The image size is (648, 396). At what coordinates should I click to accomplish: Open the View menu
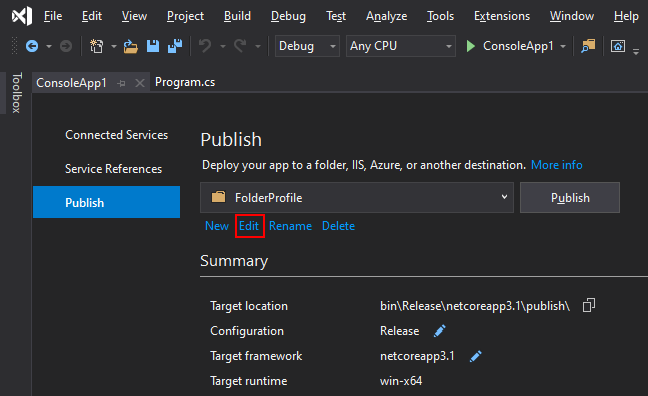[134, 16]
